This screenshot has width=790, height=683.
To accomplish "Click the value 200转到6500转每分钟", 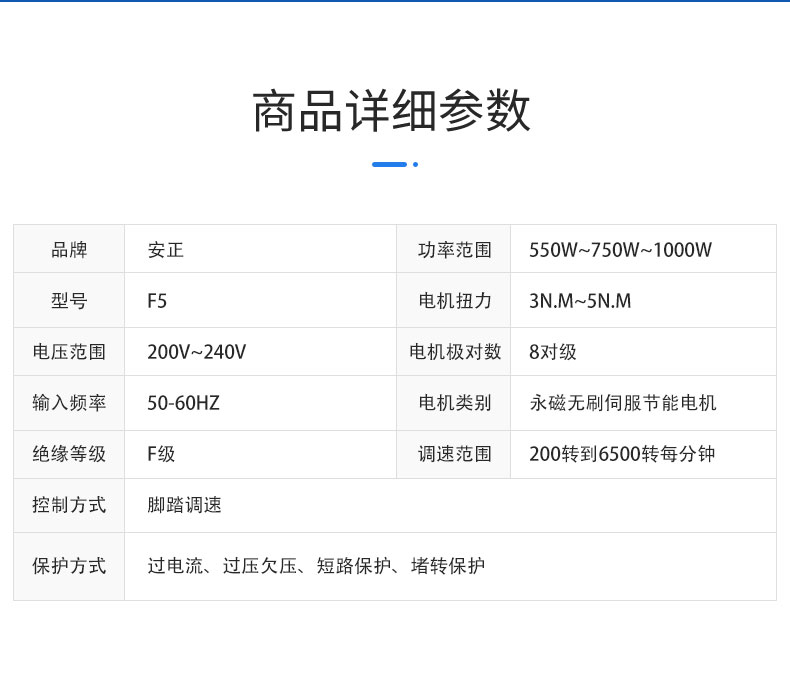I will click(x=622, y=454).
